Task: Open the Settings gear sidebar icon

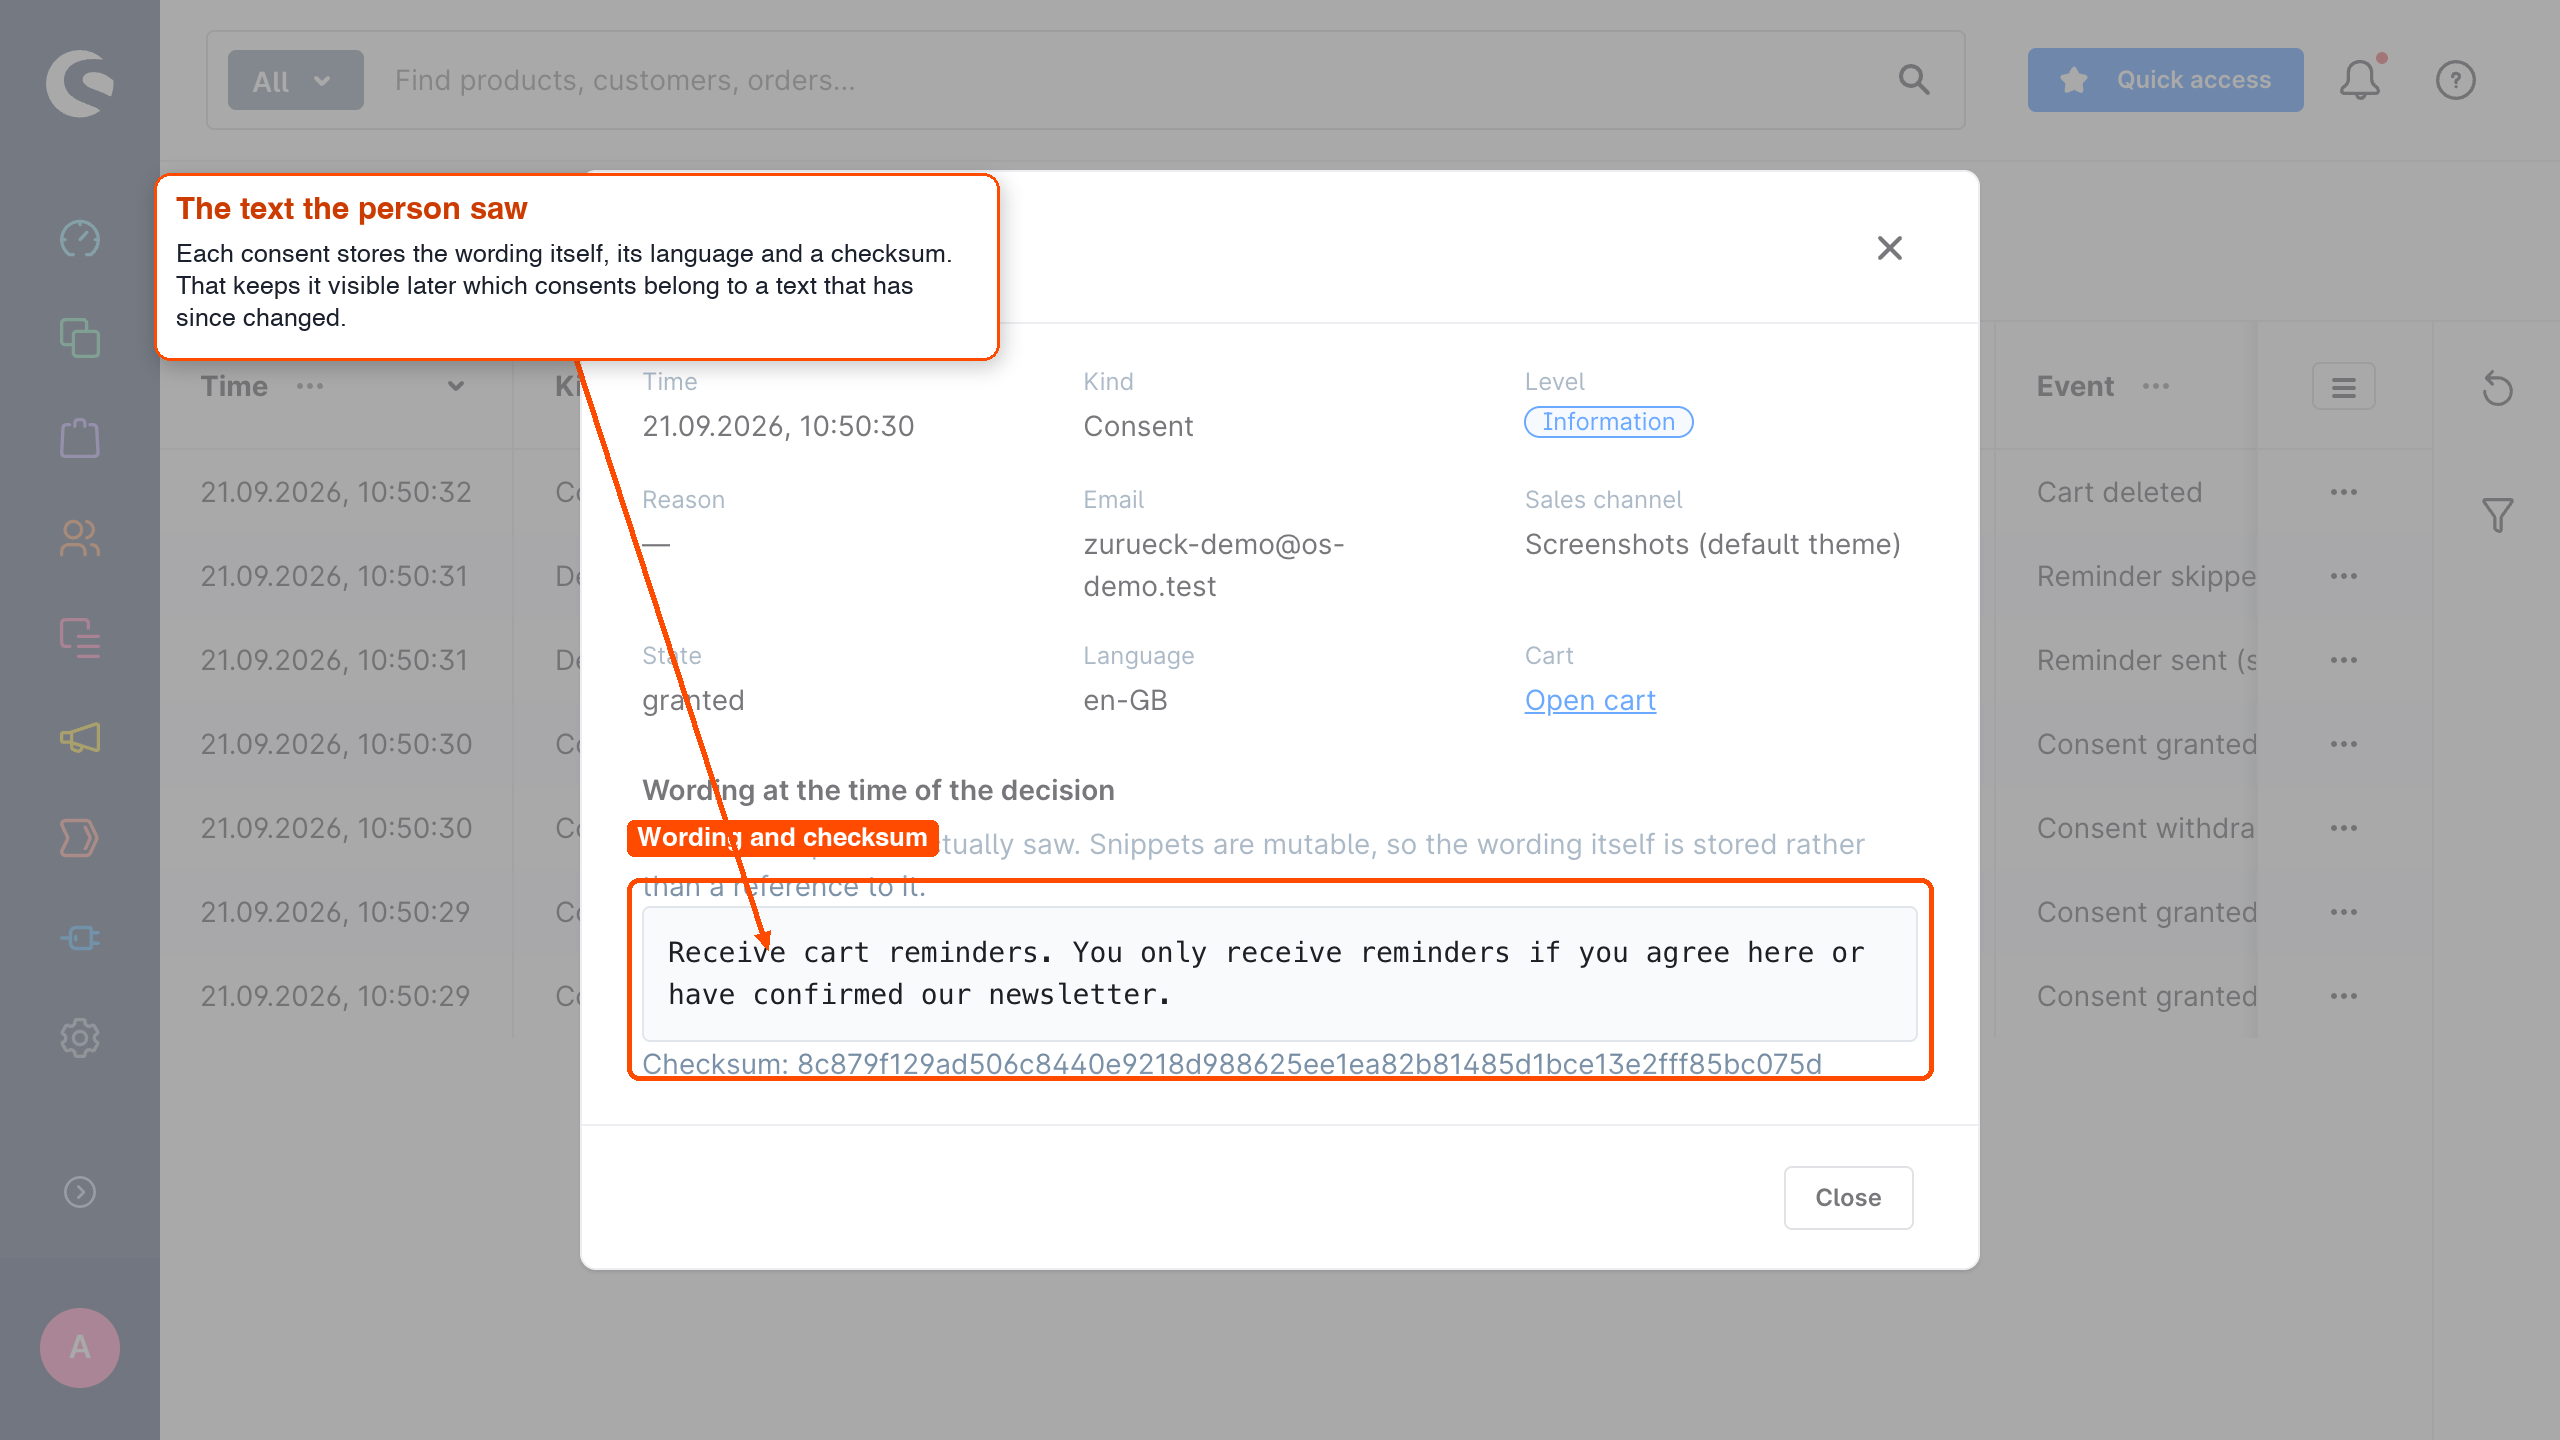Action: click(x=80, y=1038)
